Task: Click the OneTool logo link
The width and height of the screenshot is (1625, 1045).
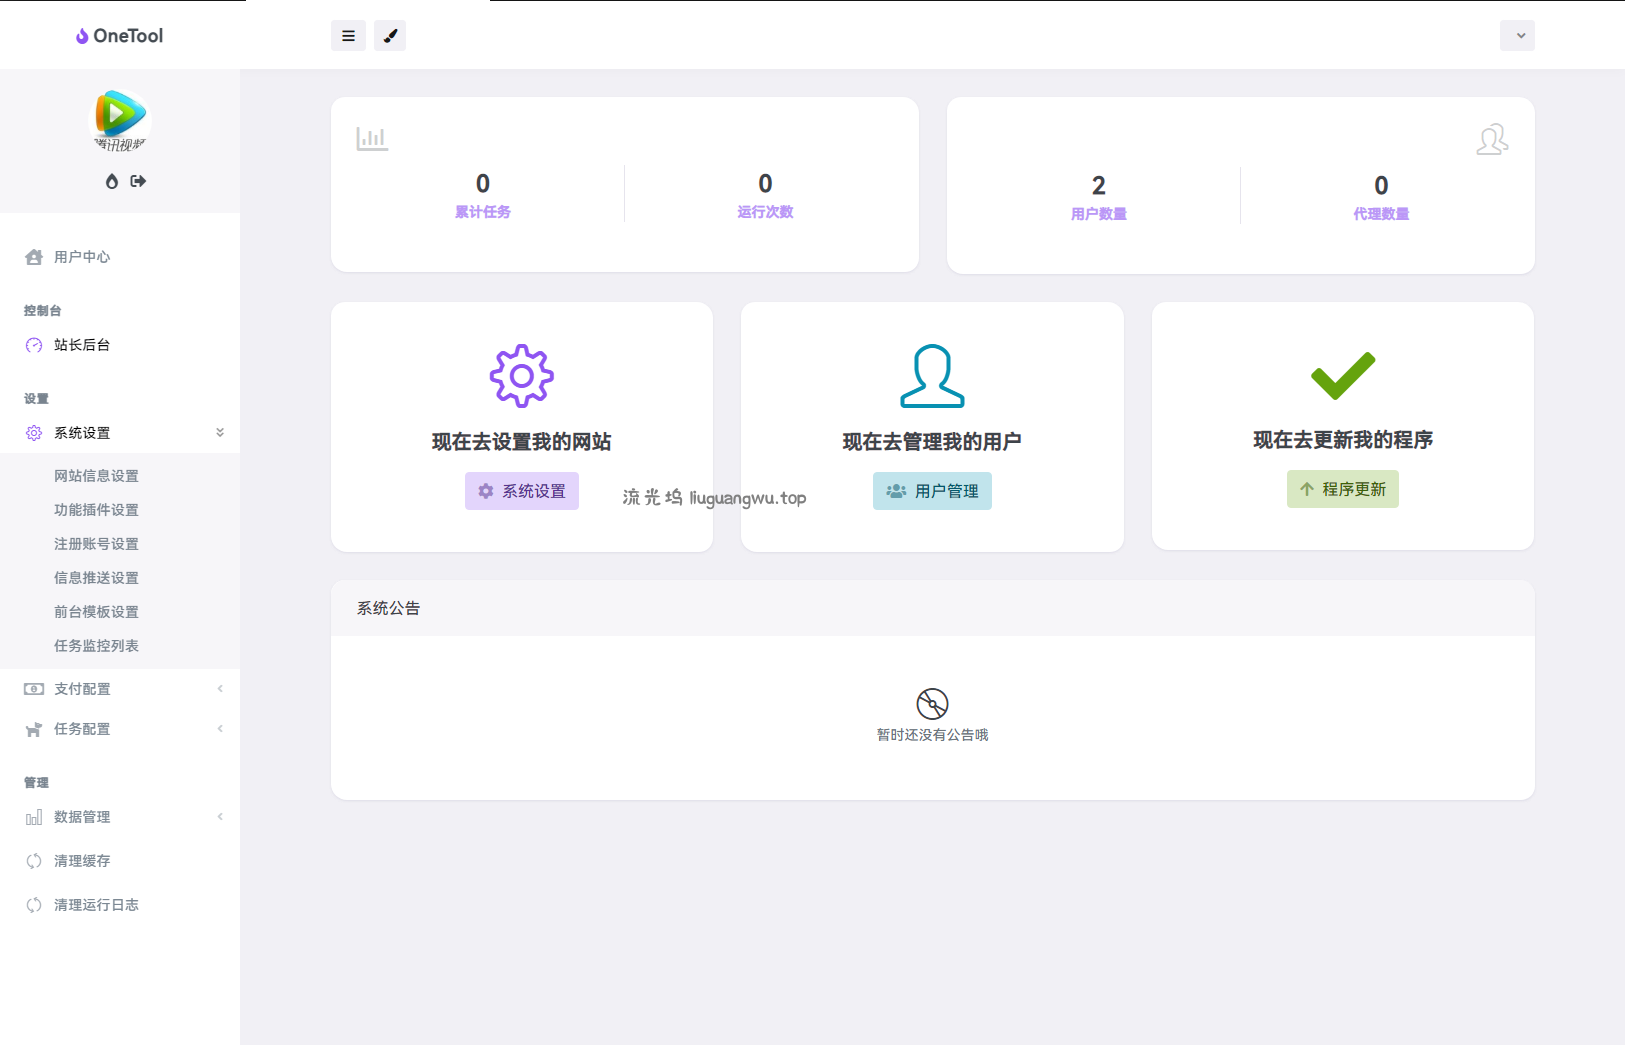Action: click(120, 36)
